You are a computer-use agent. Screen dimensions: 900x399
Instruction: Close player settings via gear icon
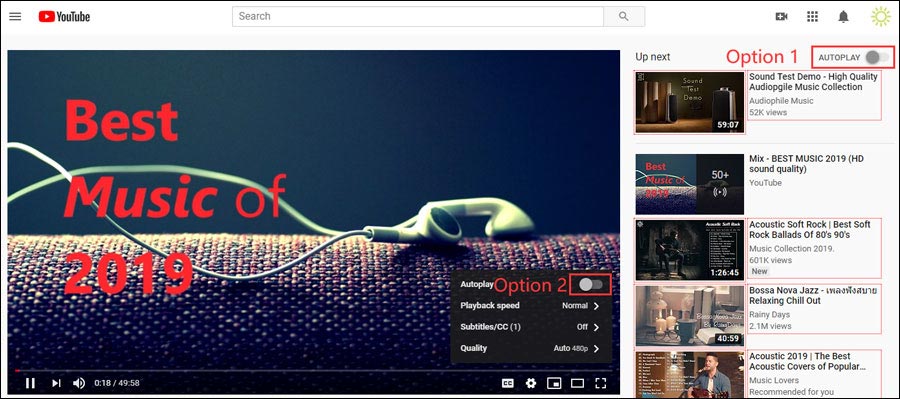(531, 383)
